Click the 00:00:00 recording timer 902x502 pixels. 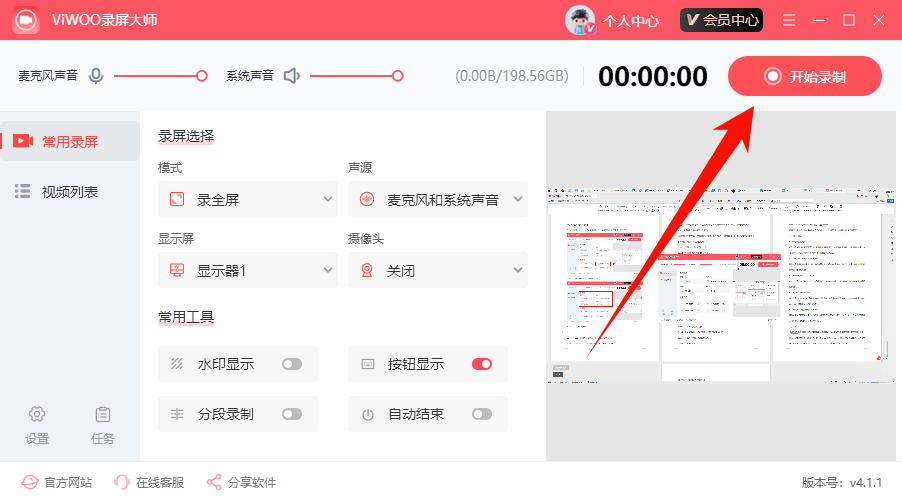point(652,76)
